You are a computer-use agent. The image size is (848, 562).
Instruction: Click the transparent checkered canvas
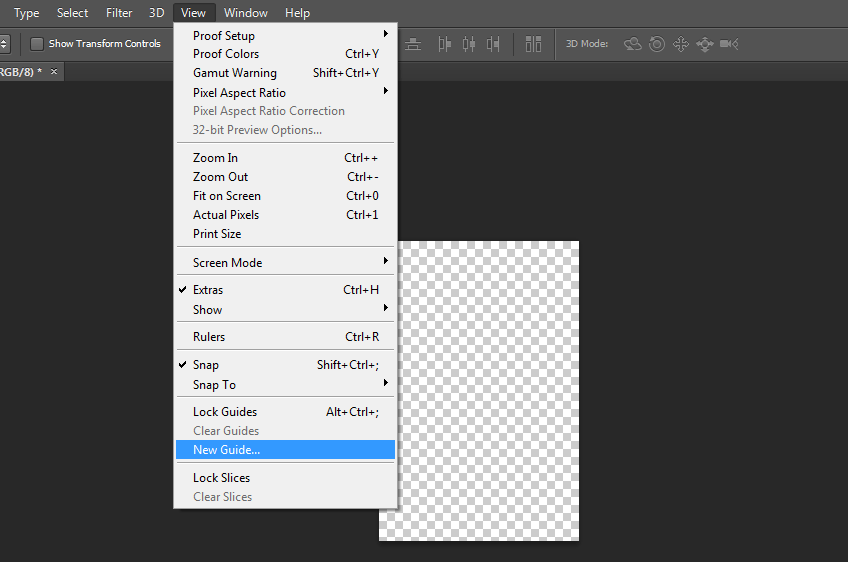488,391
